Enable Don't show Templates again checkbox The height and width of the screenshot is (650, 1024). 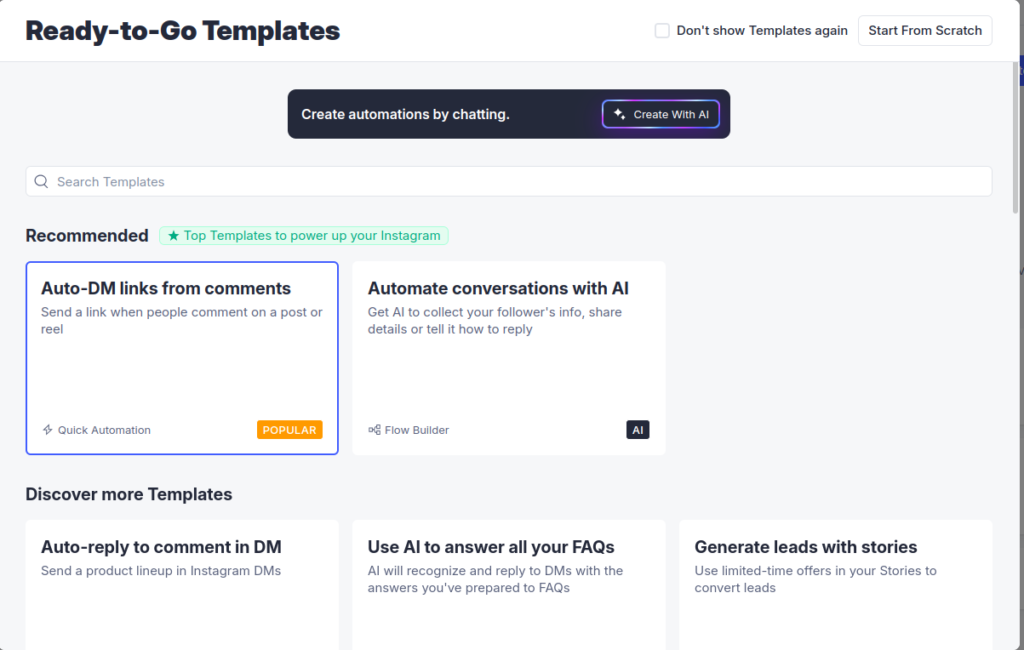click(662, 31)
